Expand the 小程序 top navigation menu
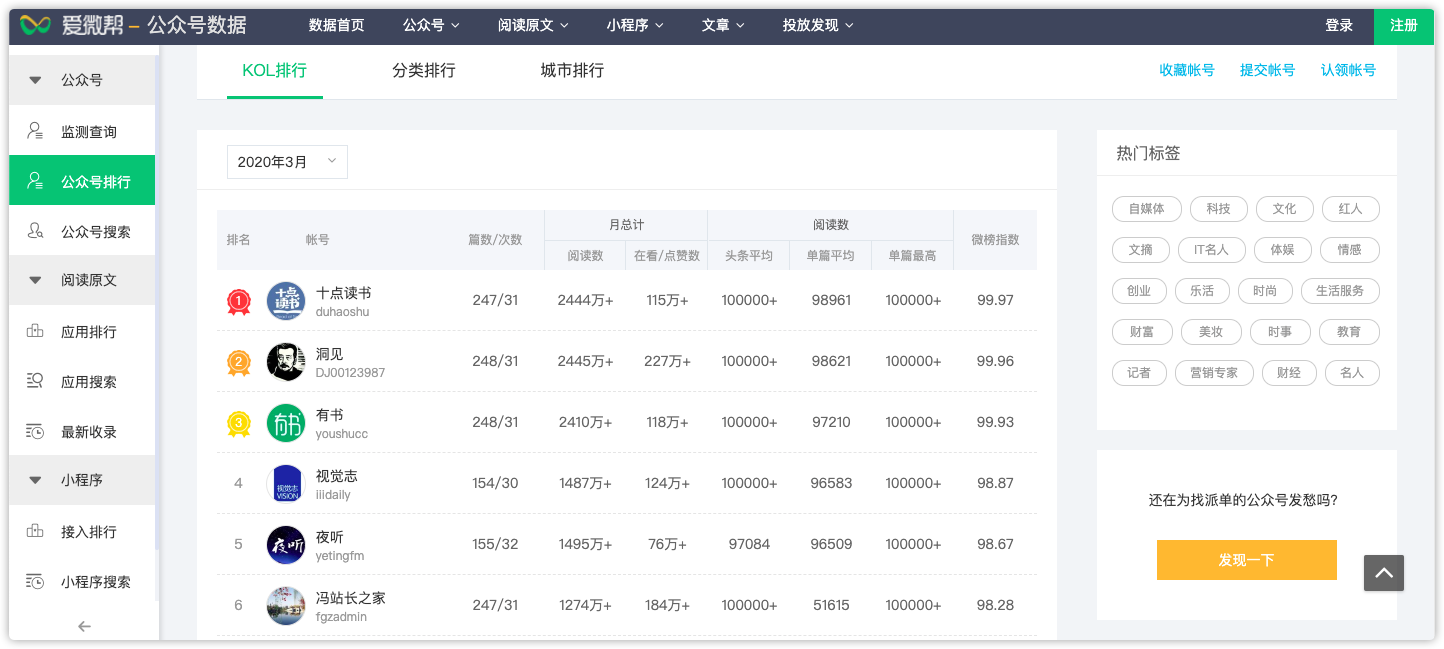This screenshot has width=1444, height=649. [635, 25]
